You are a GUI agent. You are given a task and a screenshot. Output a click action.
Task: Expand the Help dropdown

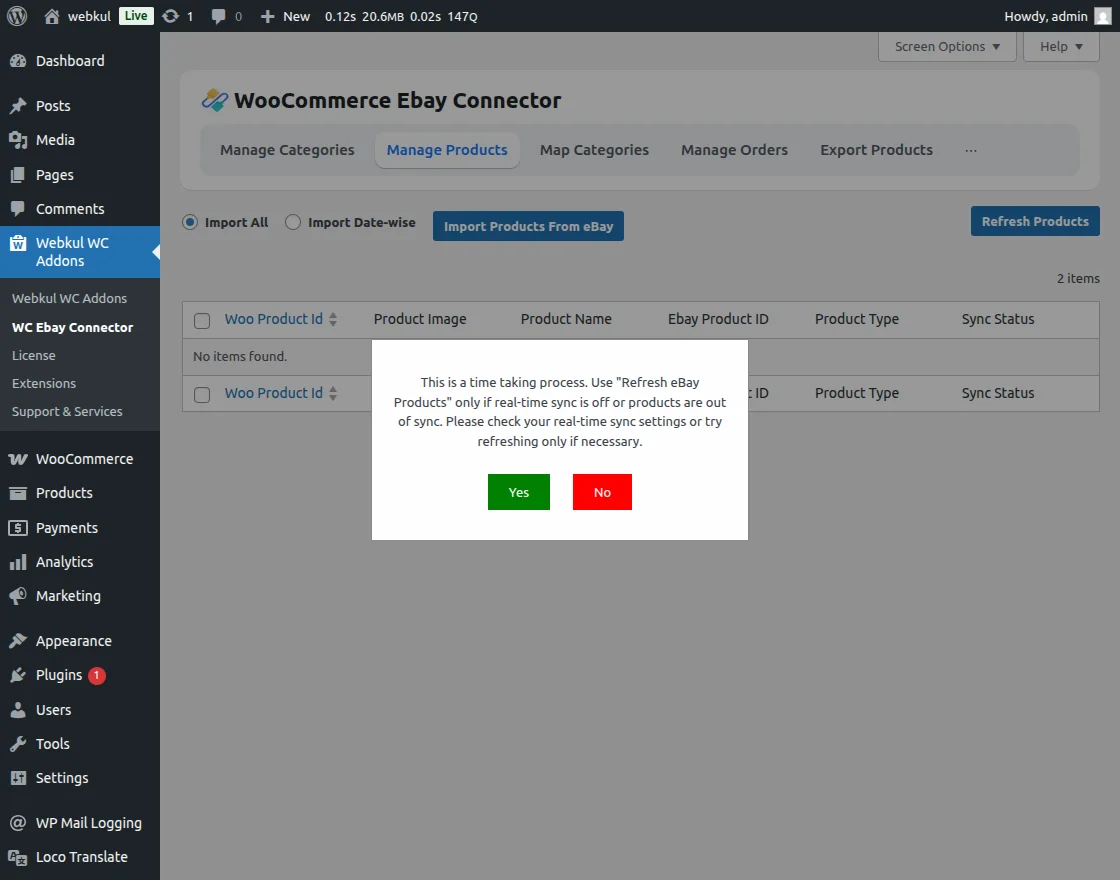pyautogui.click(x=1061, y=46)
